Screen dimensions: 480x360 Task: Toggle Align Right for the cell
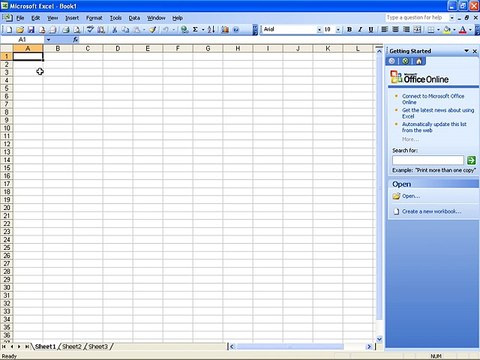pos(406,30)
